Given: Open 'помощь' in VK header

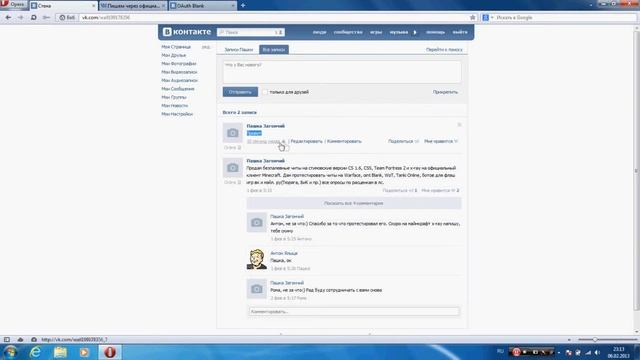Looking at the screenshot, I should click(x=435, y=32).
